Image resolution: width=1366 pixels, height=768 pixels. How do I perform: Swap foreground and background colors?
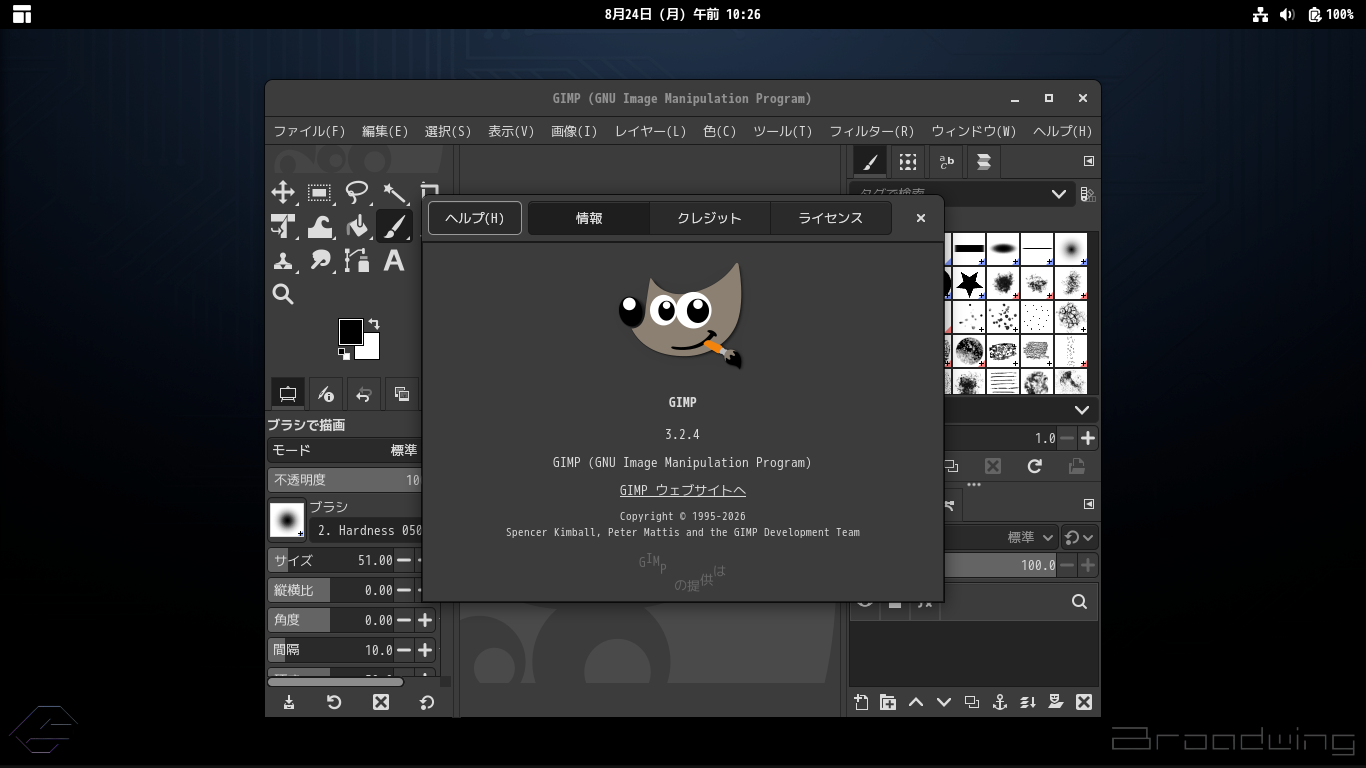pos(374,324)
